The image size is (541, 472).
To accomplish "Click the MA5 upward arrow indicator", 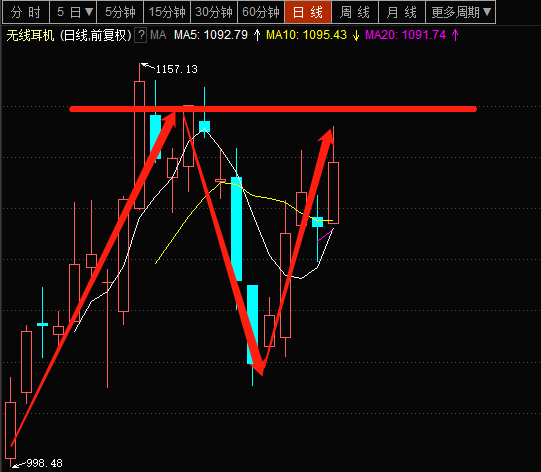I will coord(257,35).
